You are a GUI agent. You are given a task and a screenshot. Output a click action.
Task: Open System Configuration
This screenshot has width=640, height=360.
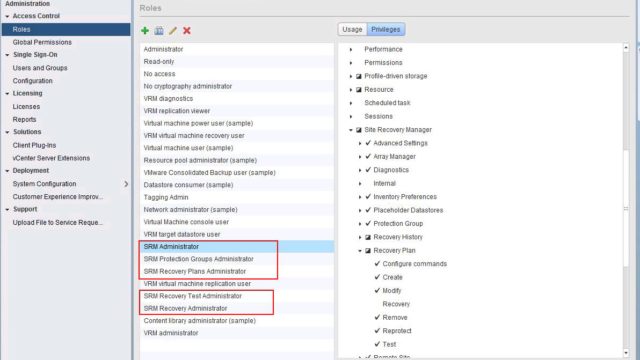[x=44, y=184]
